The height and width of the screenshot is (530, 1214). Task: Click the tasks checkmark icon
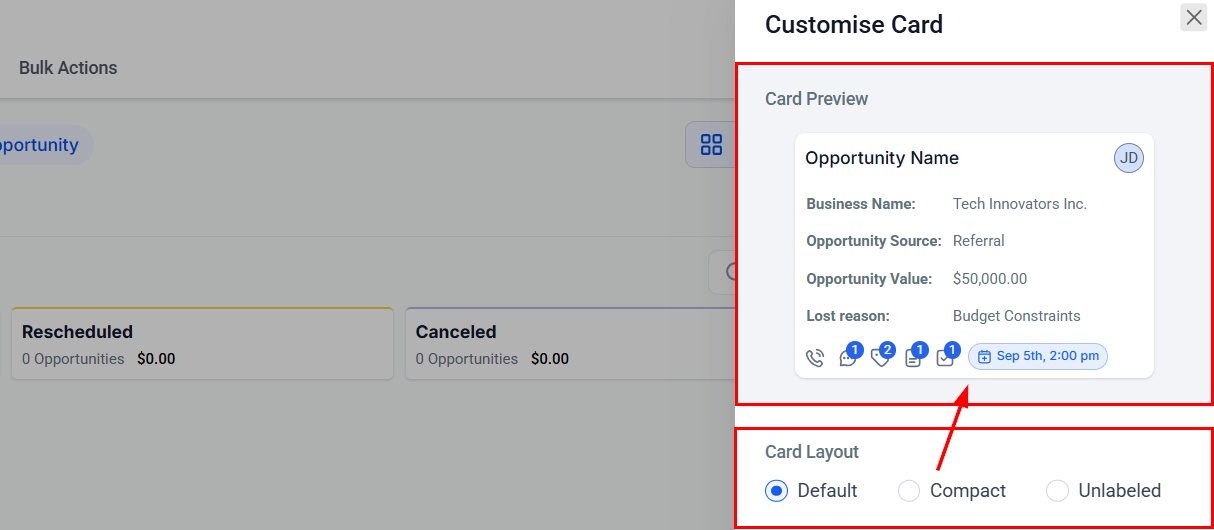(945, 358)
